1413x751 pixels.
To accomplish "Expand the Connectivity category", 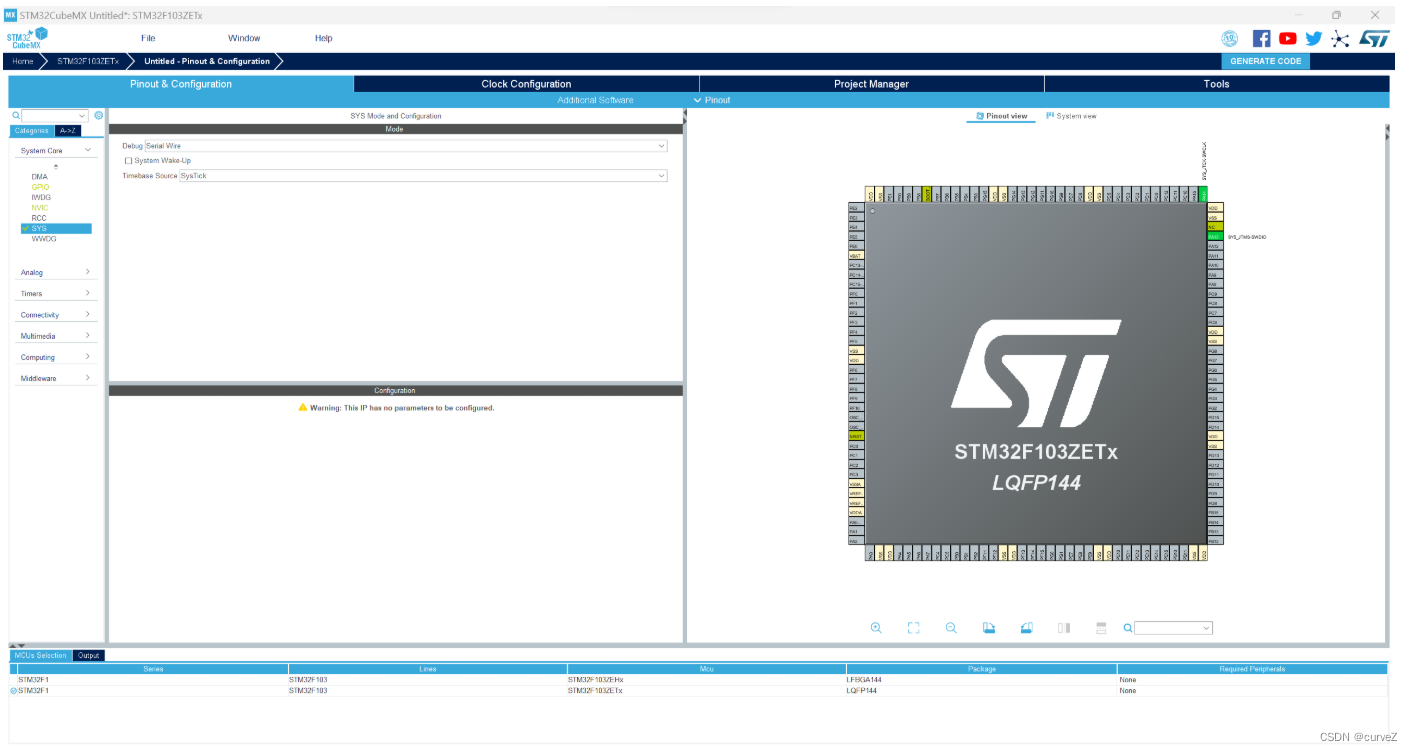I will pyautogui.click(x=88, y=314).
